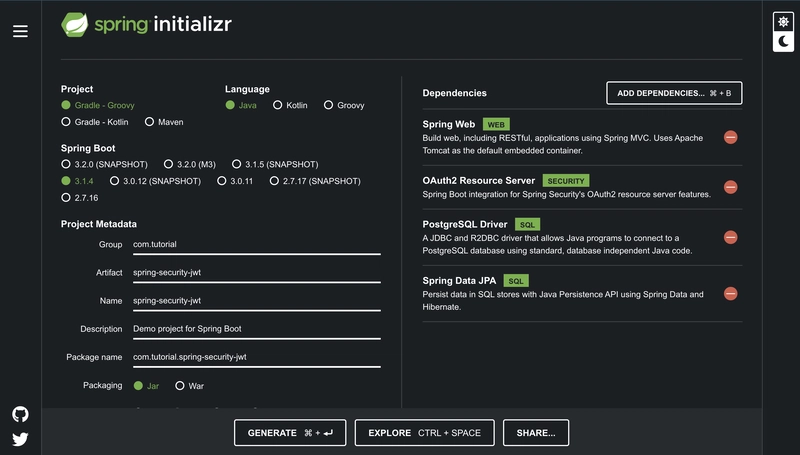Image resolution: width=800 pixels, height=455 pixels.
Task: Click the Description input field
Action: click(257, 329)
